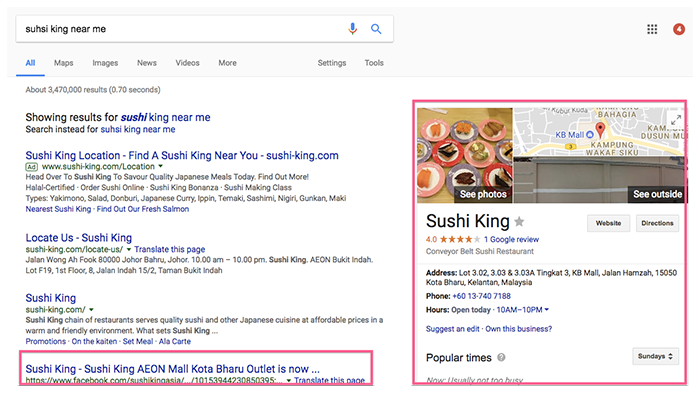This screenshot has width=700, height=393.
Task: Open the search Tools menu
Action: (374, 63)
